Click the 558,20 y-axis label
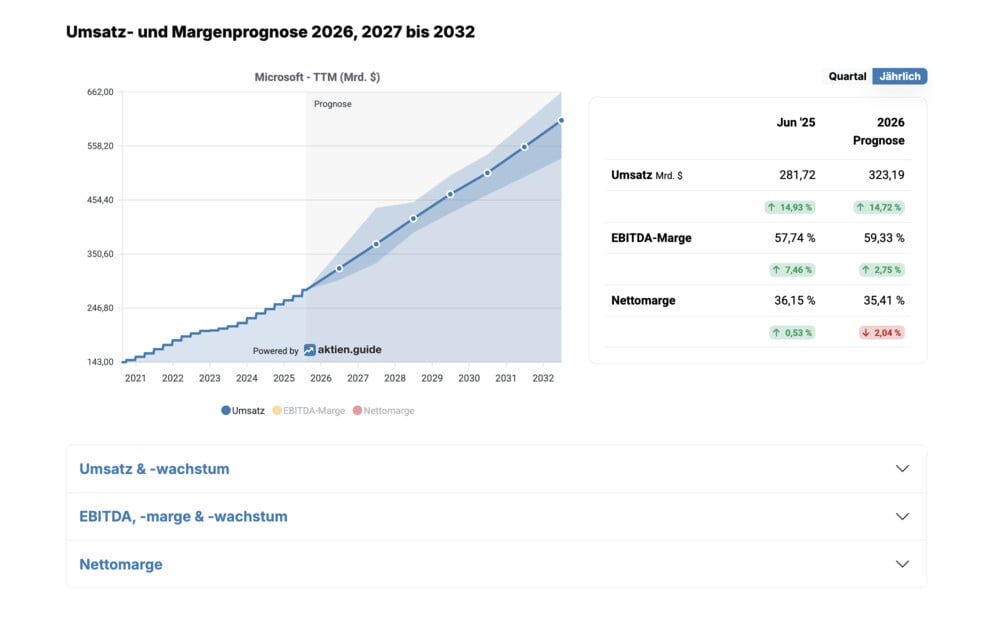Viewport: 988px width, 640px height. [x=100, y=146]
